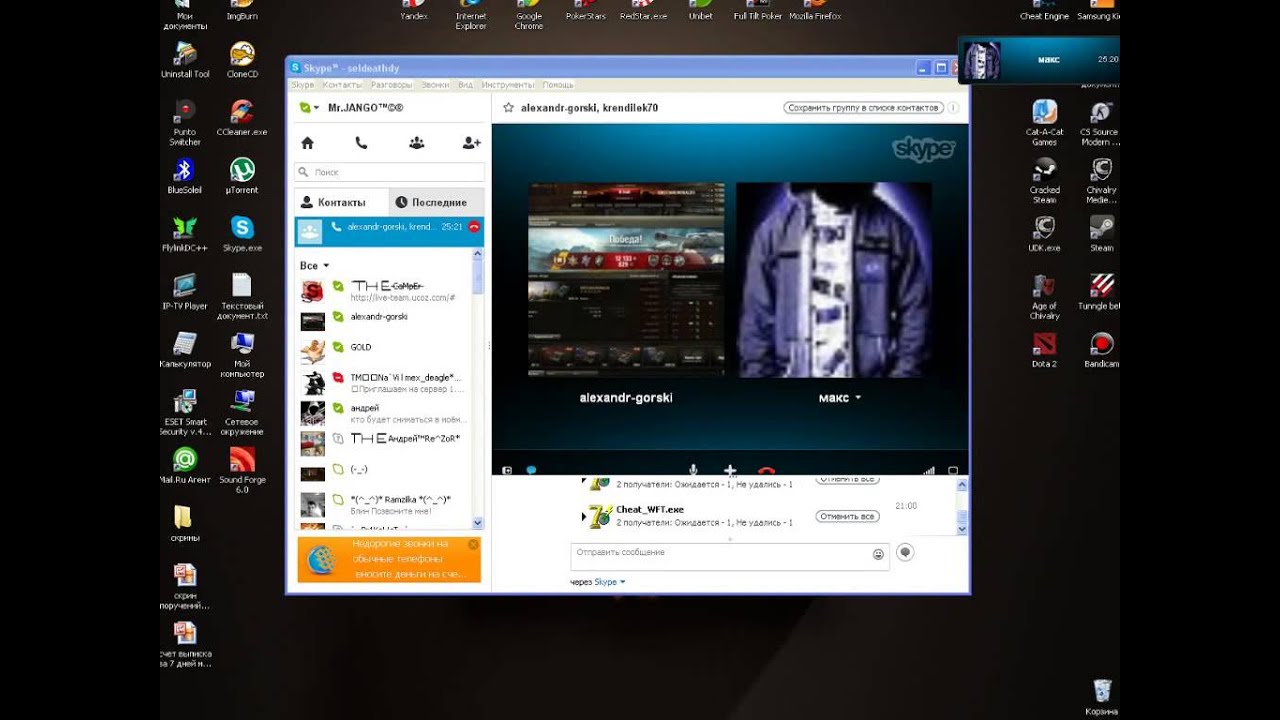Switch to the 'Последние' tab
Screen dimensions: 1280x720
(436, 202)
